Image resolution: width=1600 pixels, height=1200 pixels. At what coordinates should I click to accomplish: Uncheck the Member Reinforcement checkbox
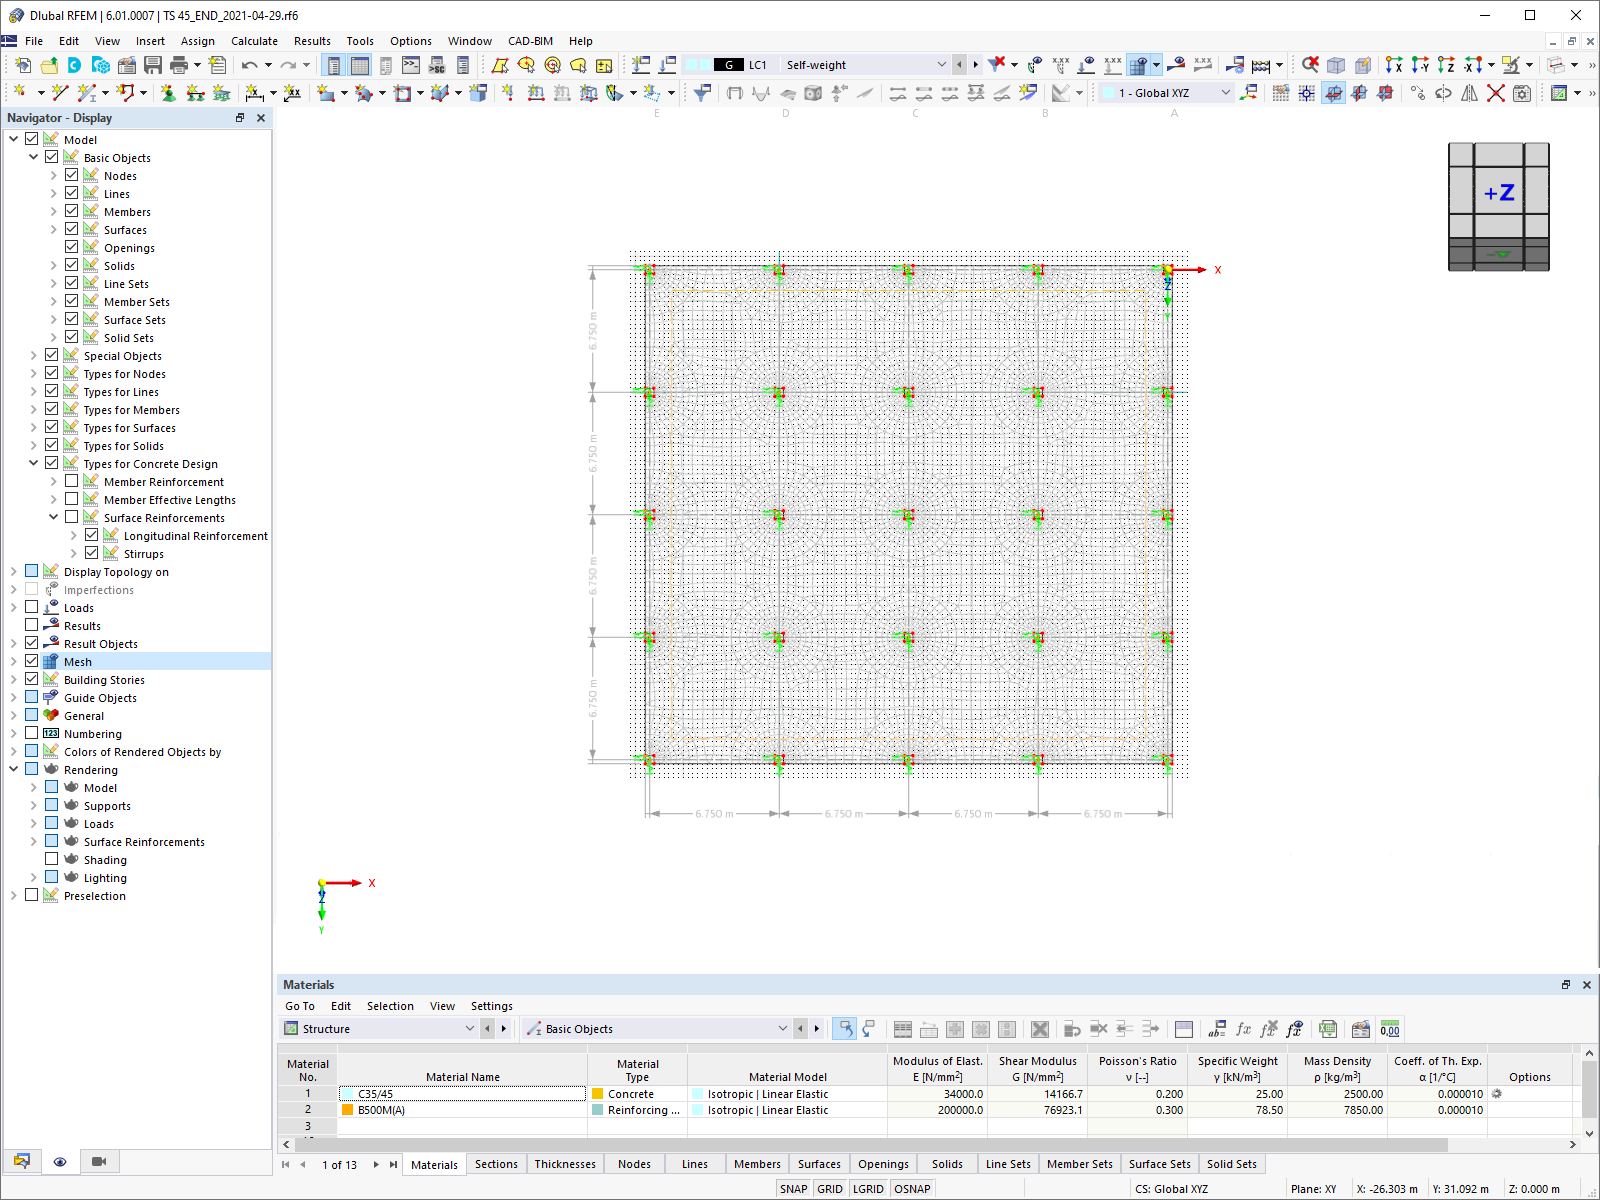[x=71, y=481]
